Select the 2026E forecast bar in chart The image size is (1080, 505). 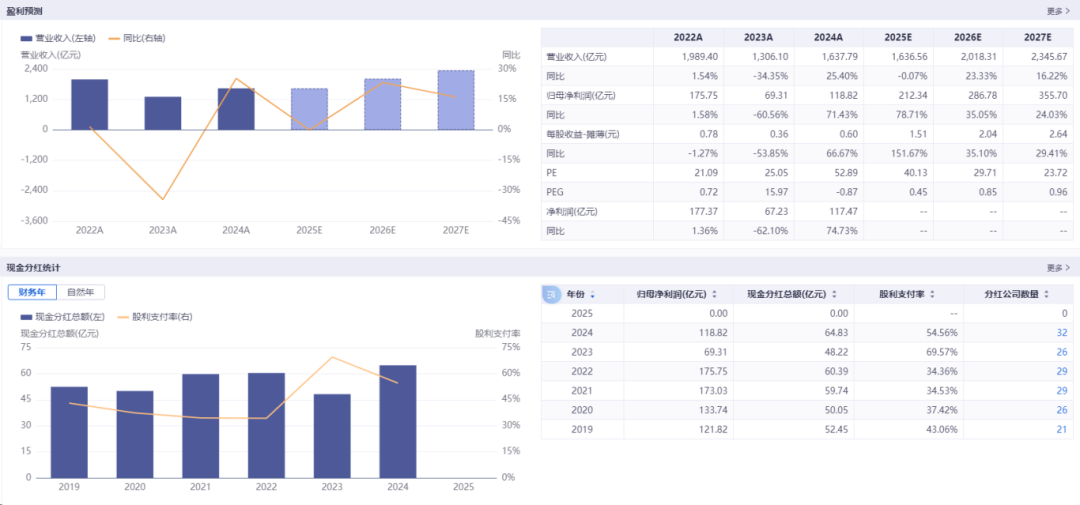382,104
